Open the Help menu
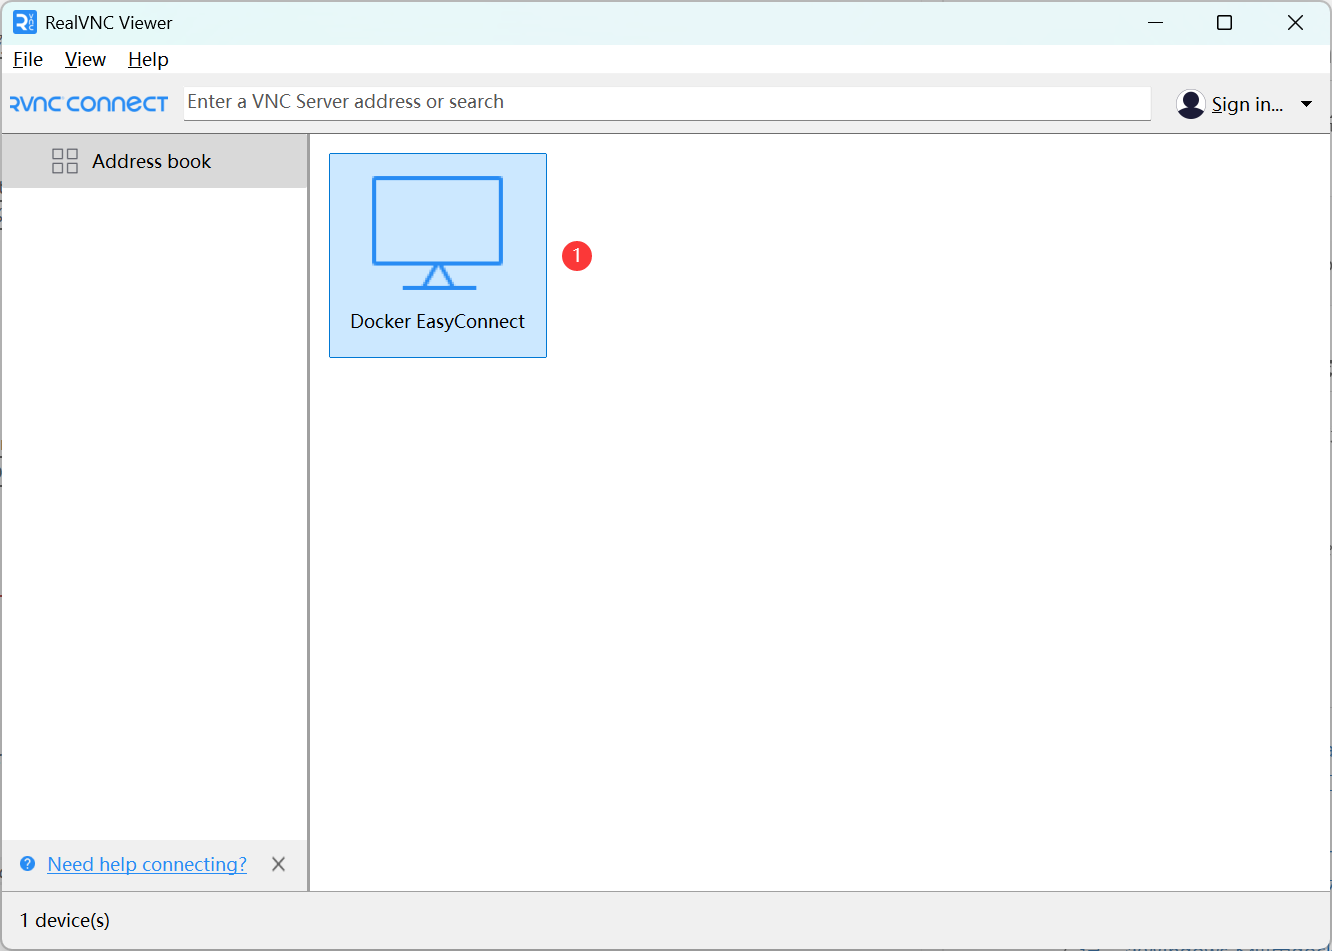1332x951 pixels. pos(148,60)
